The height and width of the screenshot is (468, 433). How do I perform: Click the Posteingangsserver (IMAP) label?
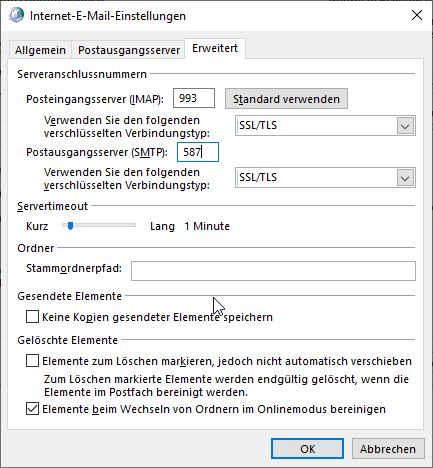pos(95,99)
